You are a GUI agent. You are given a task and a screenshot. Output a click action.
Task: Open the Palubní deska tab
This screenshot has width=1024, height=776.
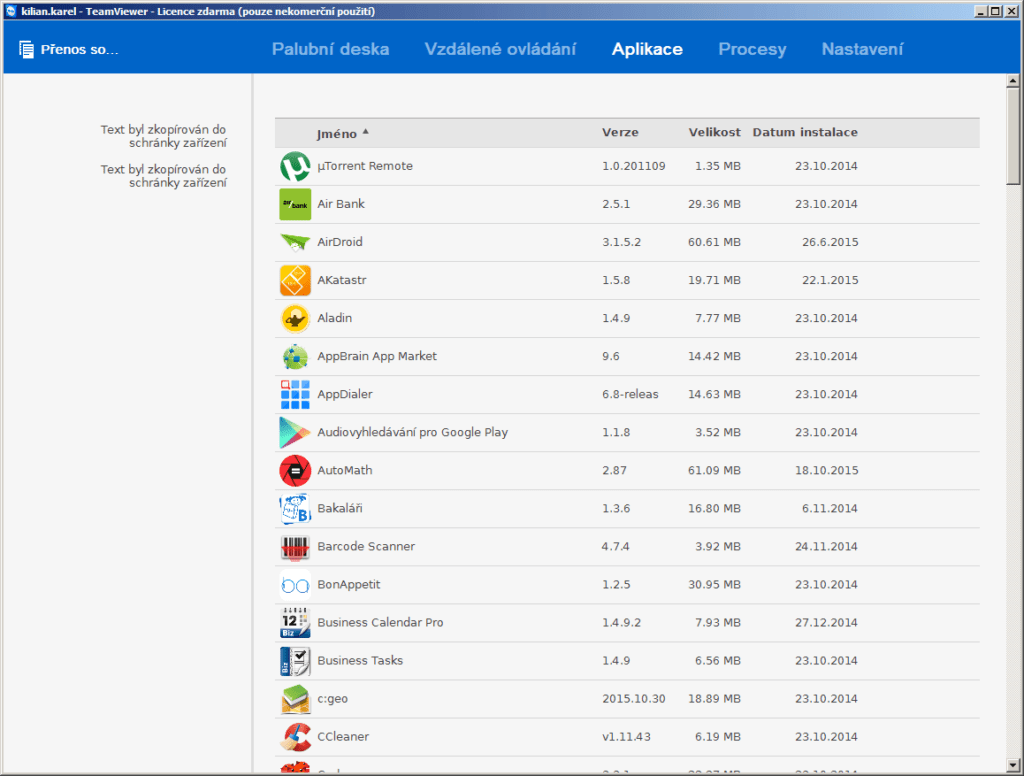pos(330,49)
